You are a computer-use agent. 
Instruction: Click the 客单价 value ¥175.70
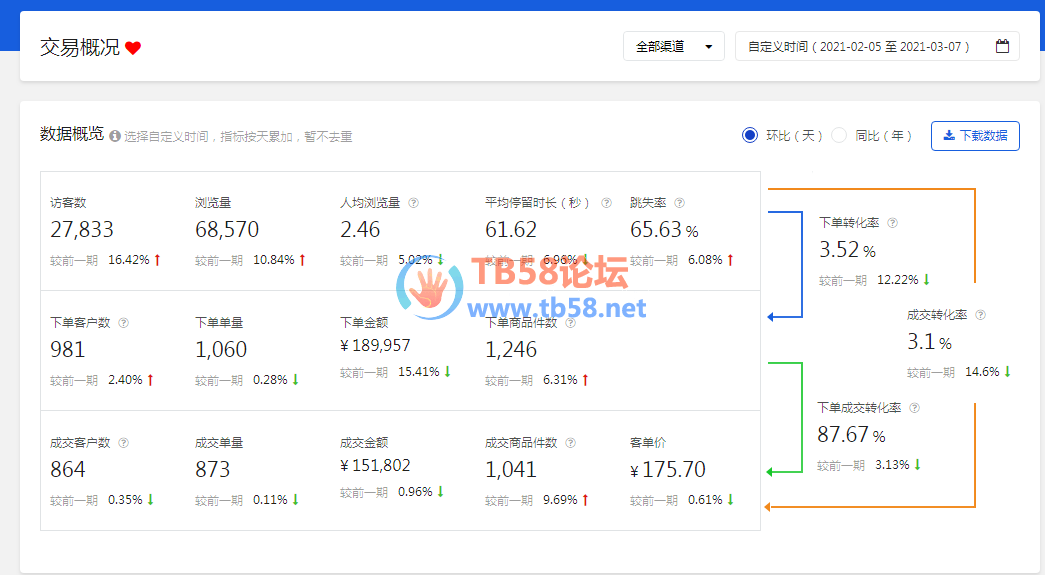click(668, 470)
